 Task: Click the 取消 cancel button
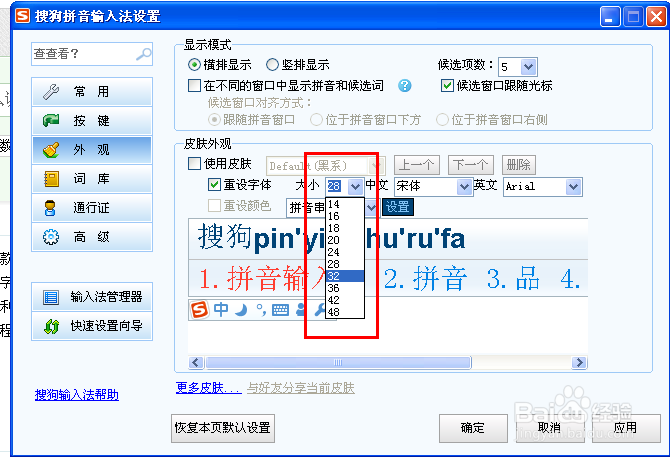pos(550,428)
